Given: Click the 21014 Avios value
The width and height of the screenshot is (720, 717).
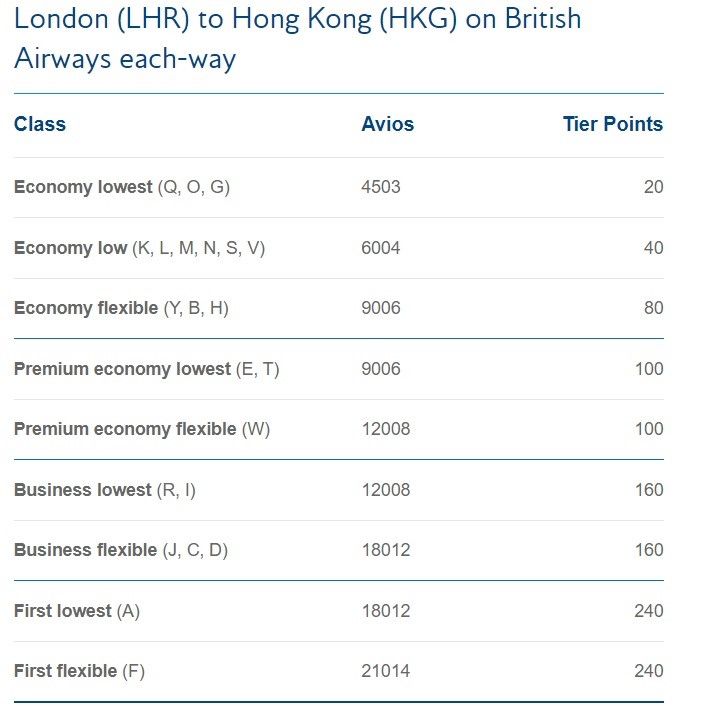Looking at the screenshot, I should [x=385, y=671].
